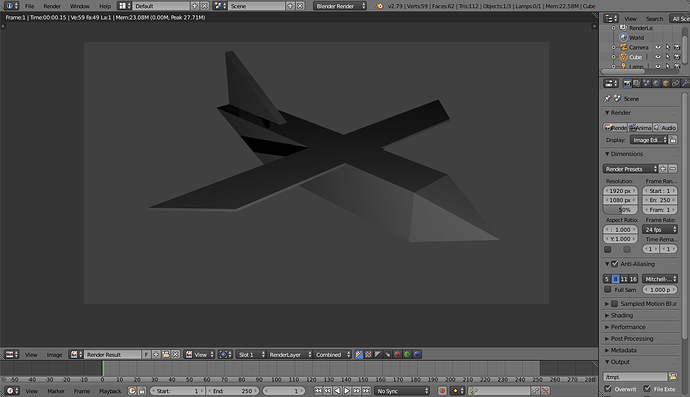Open the Display Image Editor dropdown
The width and height of the screenshot is (690, 397).
(x=649, y=140)
